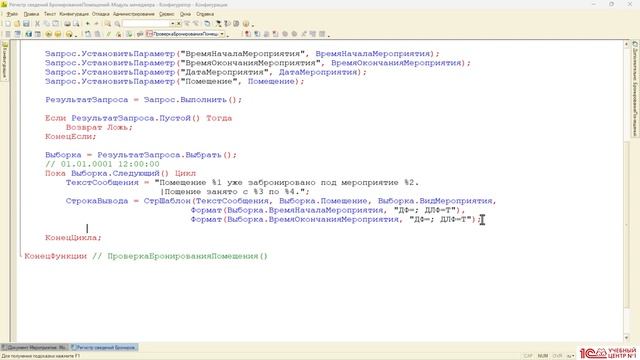Open the Конфигурация menu
This screenshot has width=640, height=360.
(x=74, y=14)
